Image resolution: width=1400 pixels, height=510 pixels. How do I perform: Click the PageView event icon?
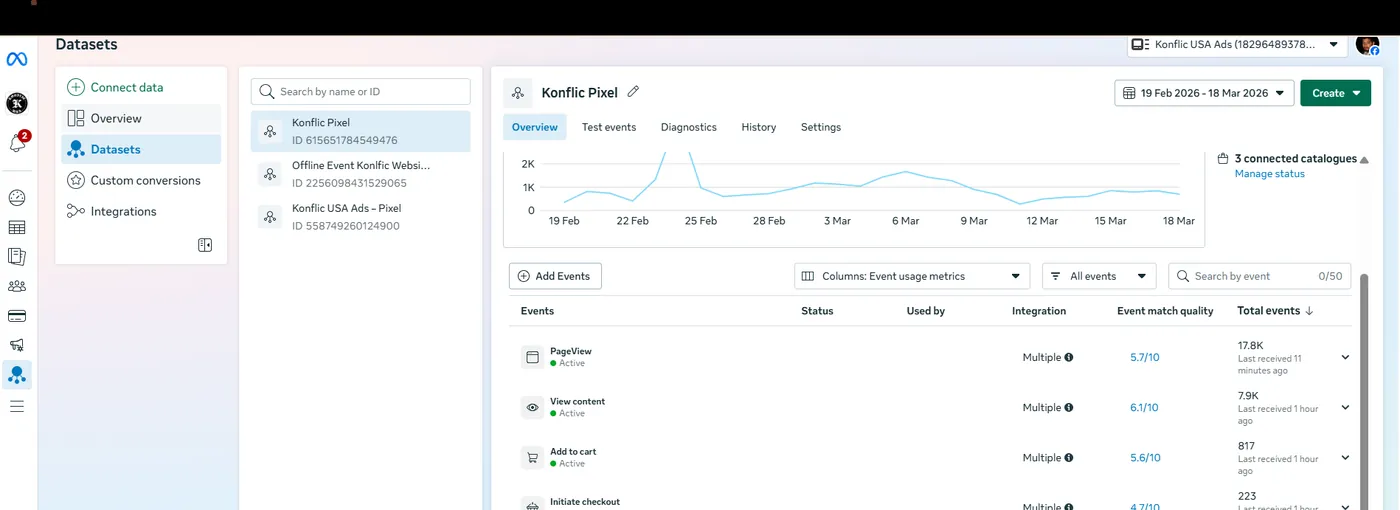(x=532, y=357)
